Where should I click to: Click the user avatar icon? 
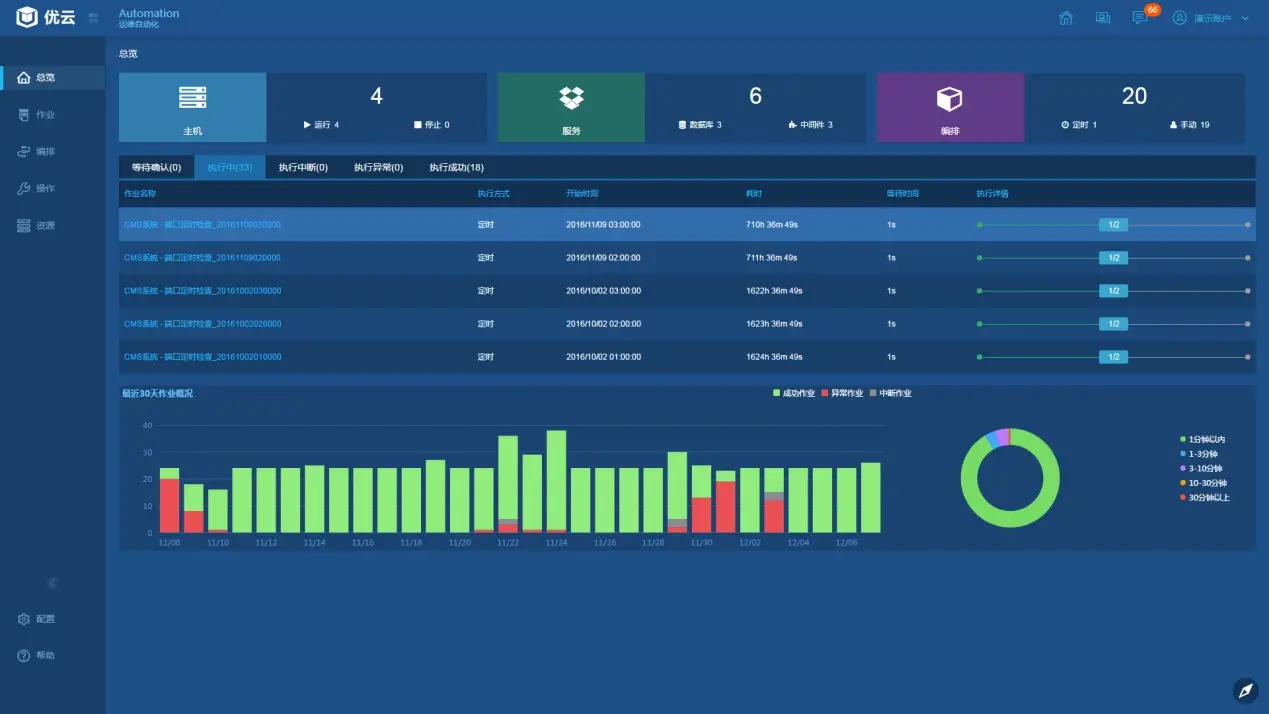[x=1180, y=18]
